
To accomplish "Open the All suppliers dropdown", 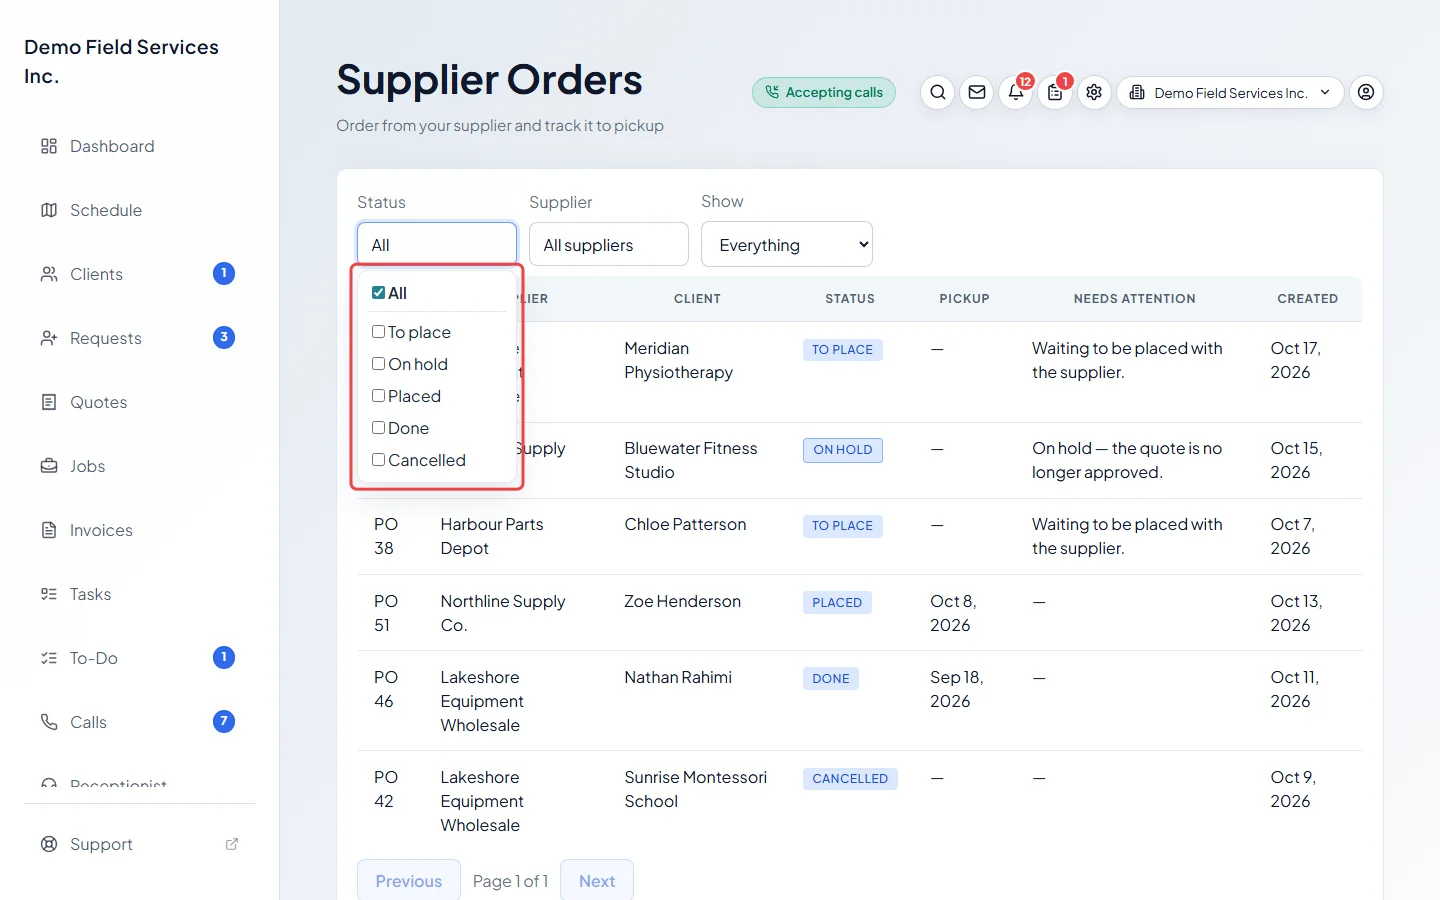I will (609, 244).
